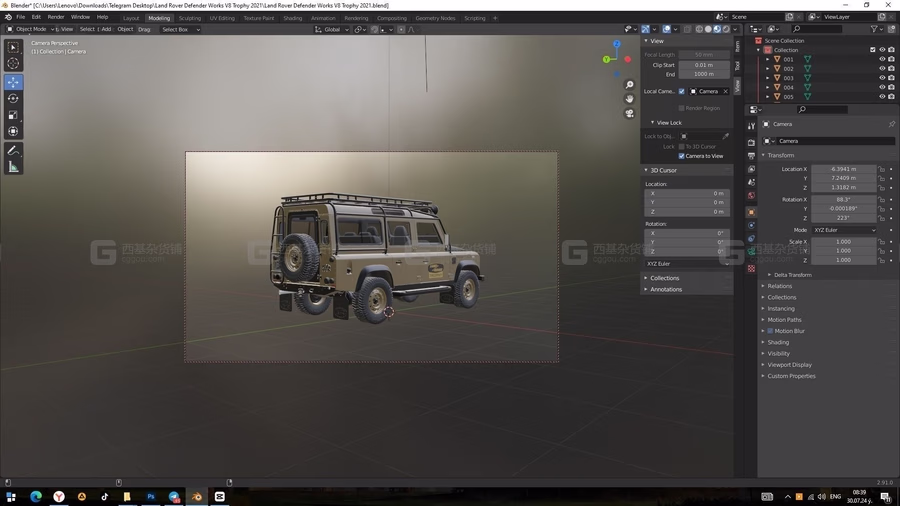This screenshot has width=900, height=506.
Task: Disable render for object 002 camera icon
Action: point(891,69)
